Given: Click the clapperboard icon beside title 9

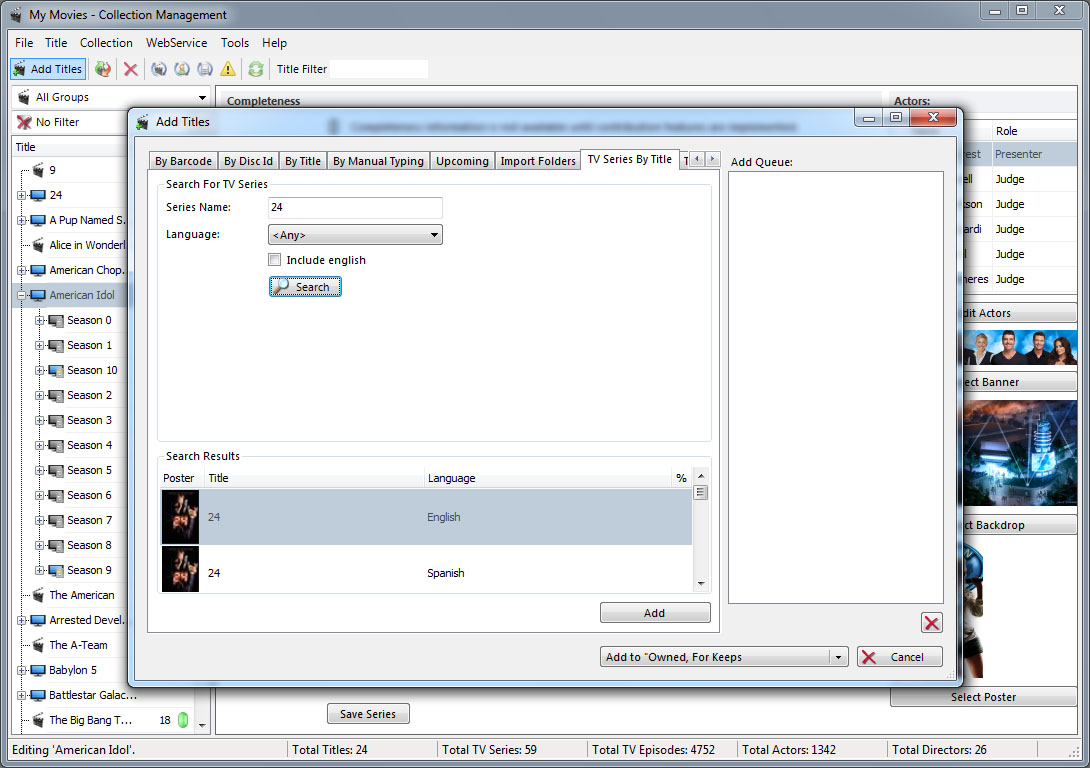Looking at the screenshot, I should pos(38,170).
